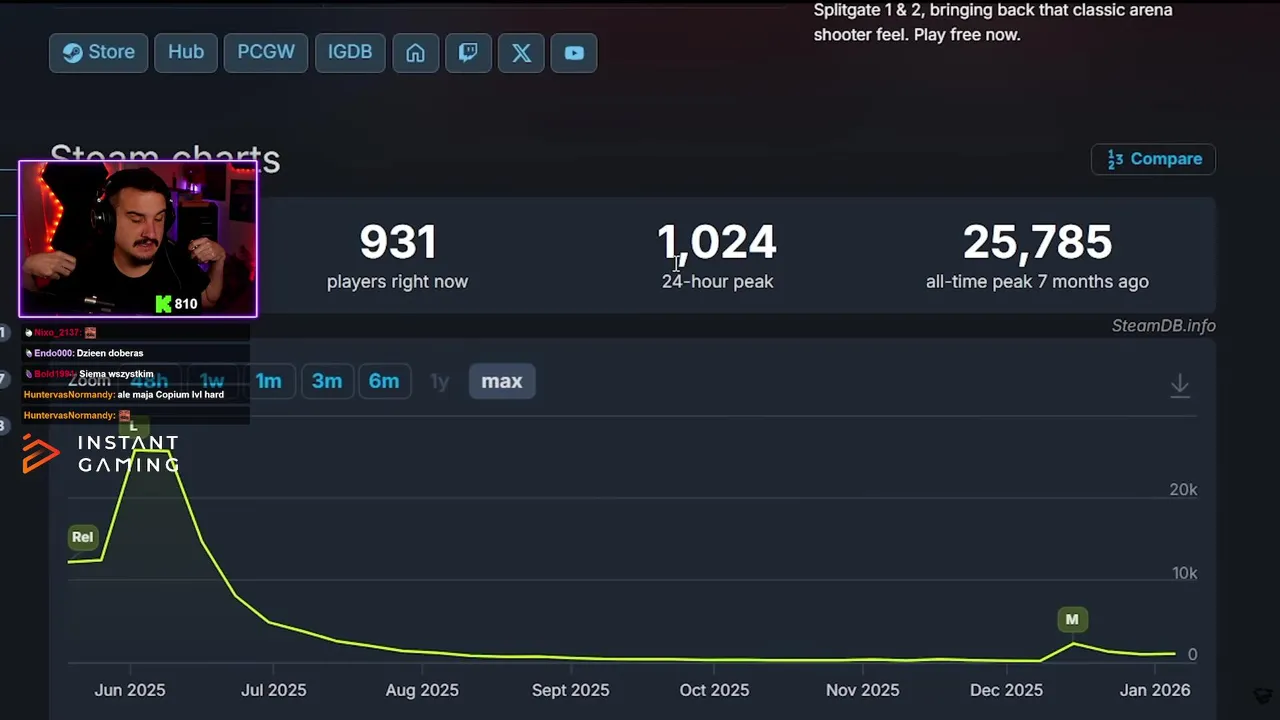This screenshot has height=720, width=1280.
Task: Click the 'Dec 2025' axis label
Action: (1006, 690)
